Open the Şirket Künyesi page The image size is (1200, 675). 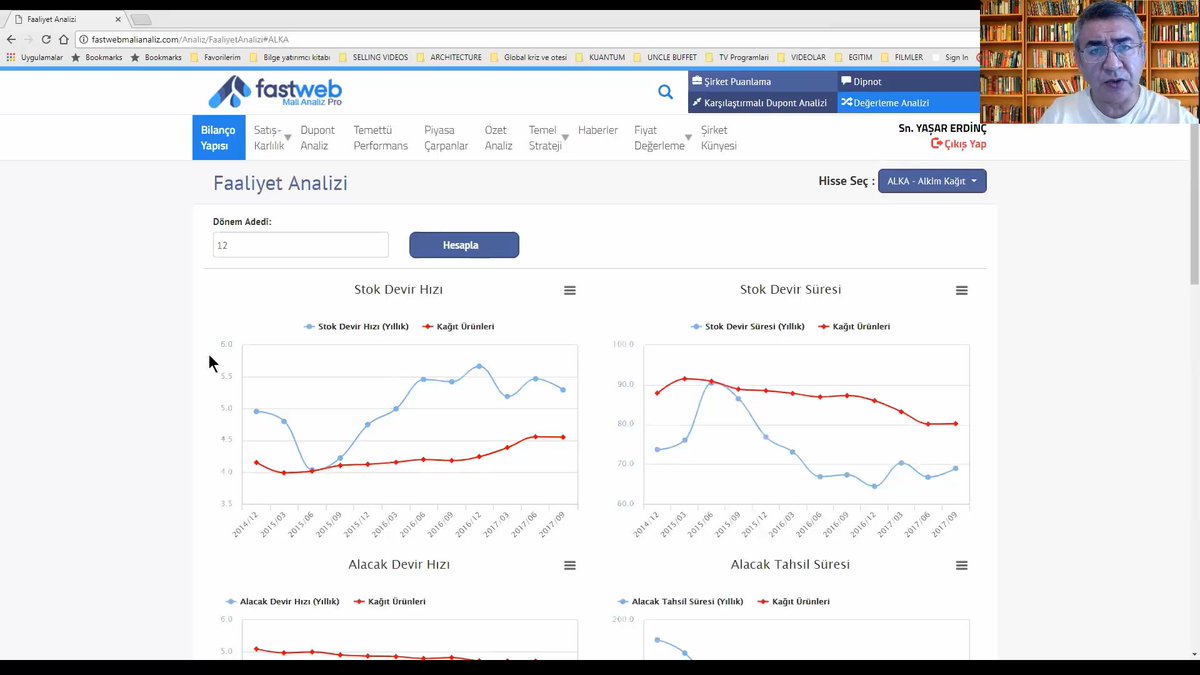718,137
